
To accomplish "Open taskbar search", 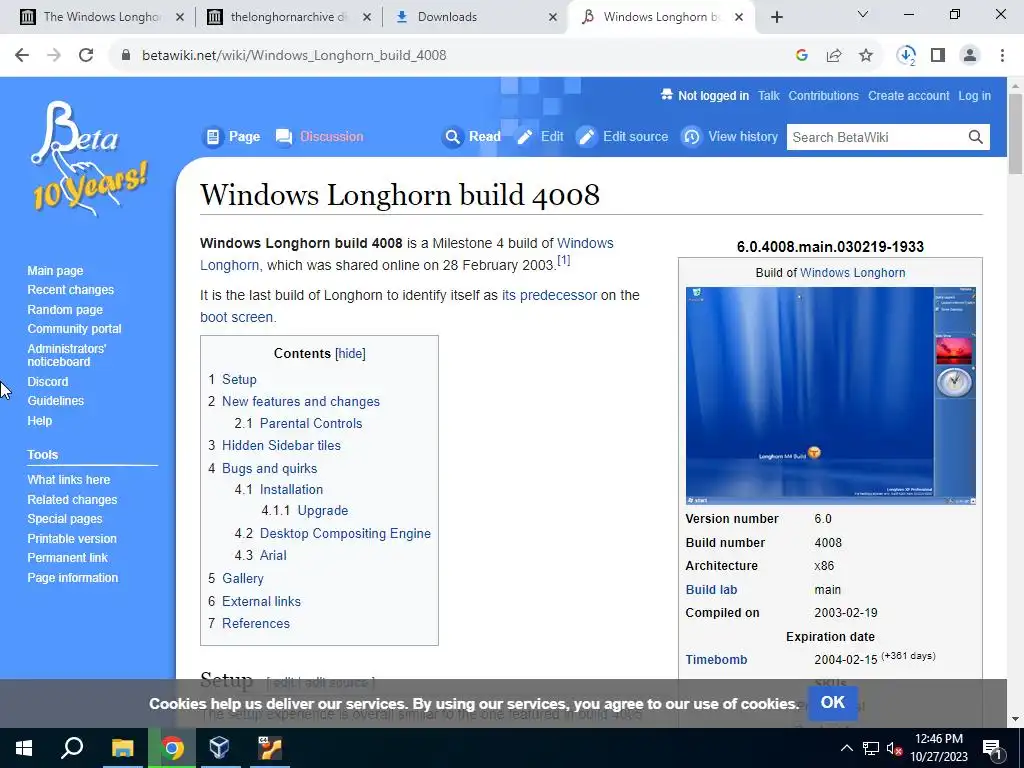I will click(x=72, y=748).
